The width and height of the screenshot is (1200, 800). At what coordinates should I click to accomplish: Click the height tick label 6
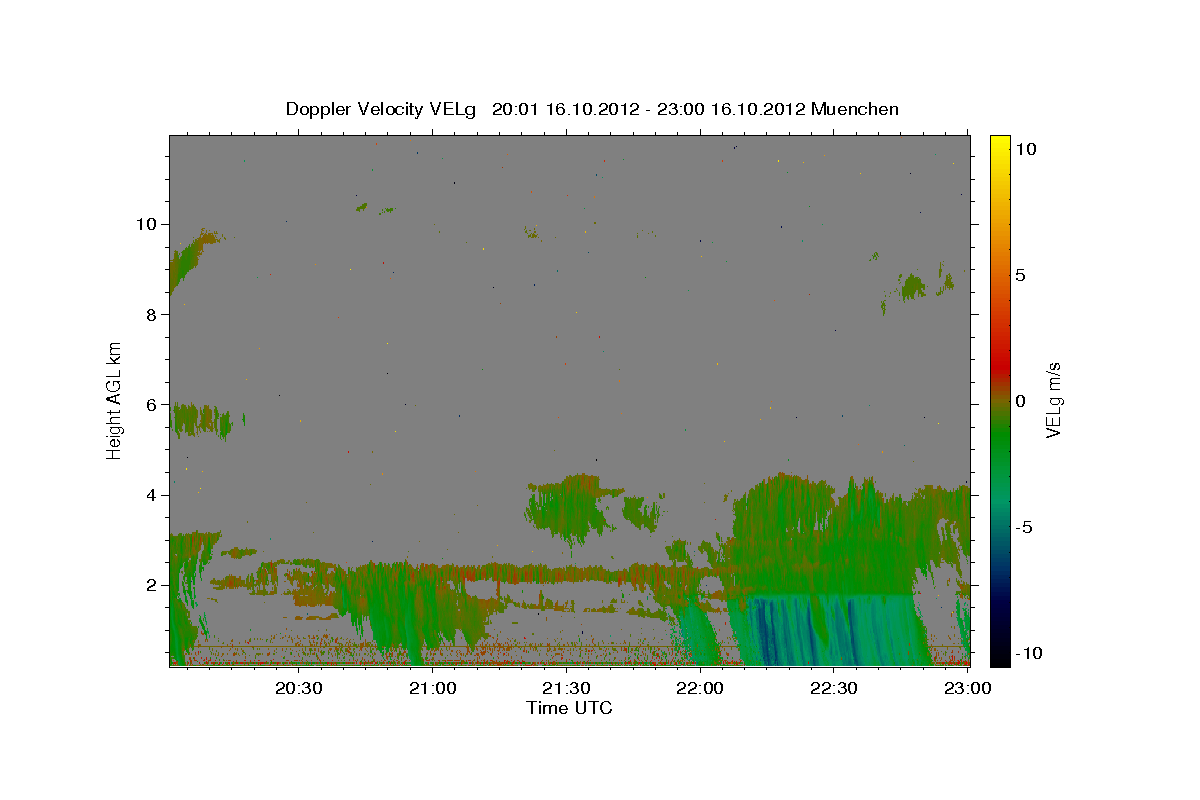153,405
